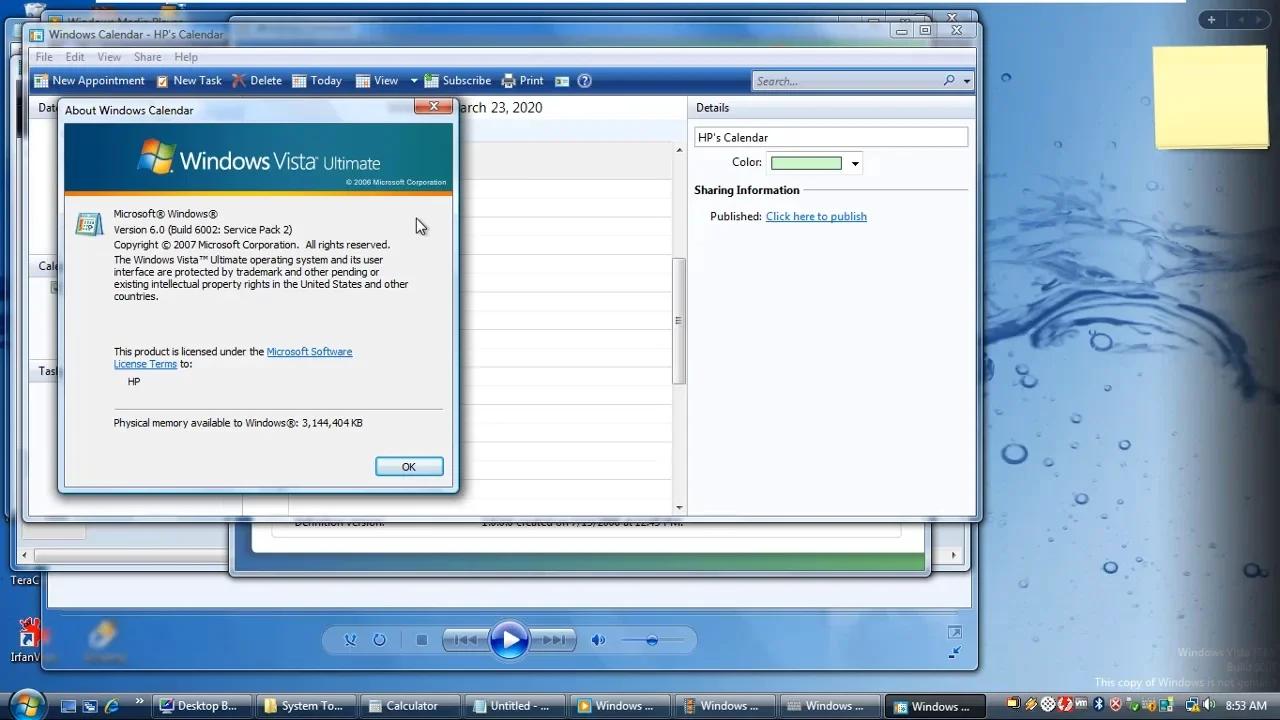
Task: Add a New Task from the toolbar
Action: pos(188,80)
